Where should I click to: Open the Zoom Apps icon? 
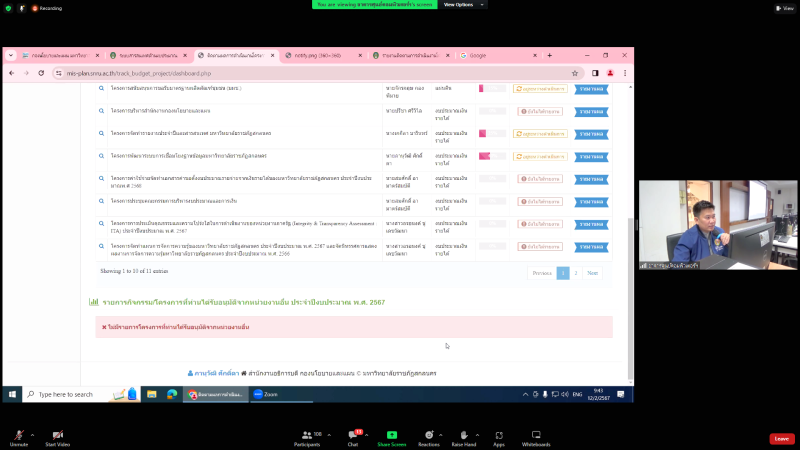(498, 435)
